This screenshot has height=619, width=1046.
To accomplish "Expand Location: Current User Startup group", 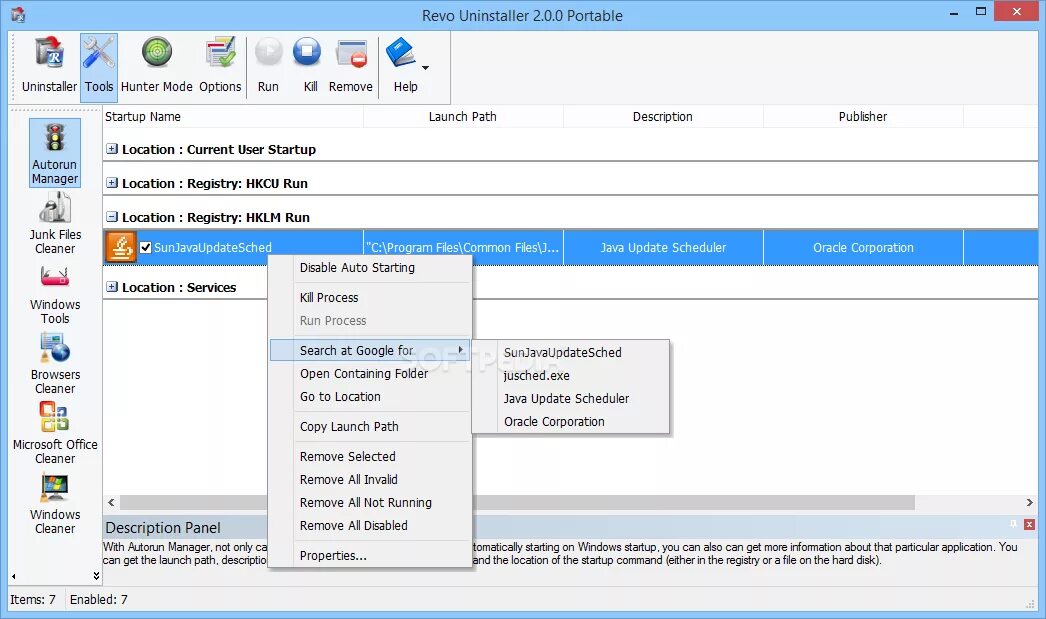I will [x=112, y=149].
